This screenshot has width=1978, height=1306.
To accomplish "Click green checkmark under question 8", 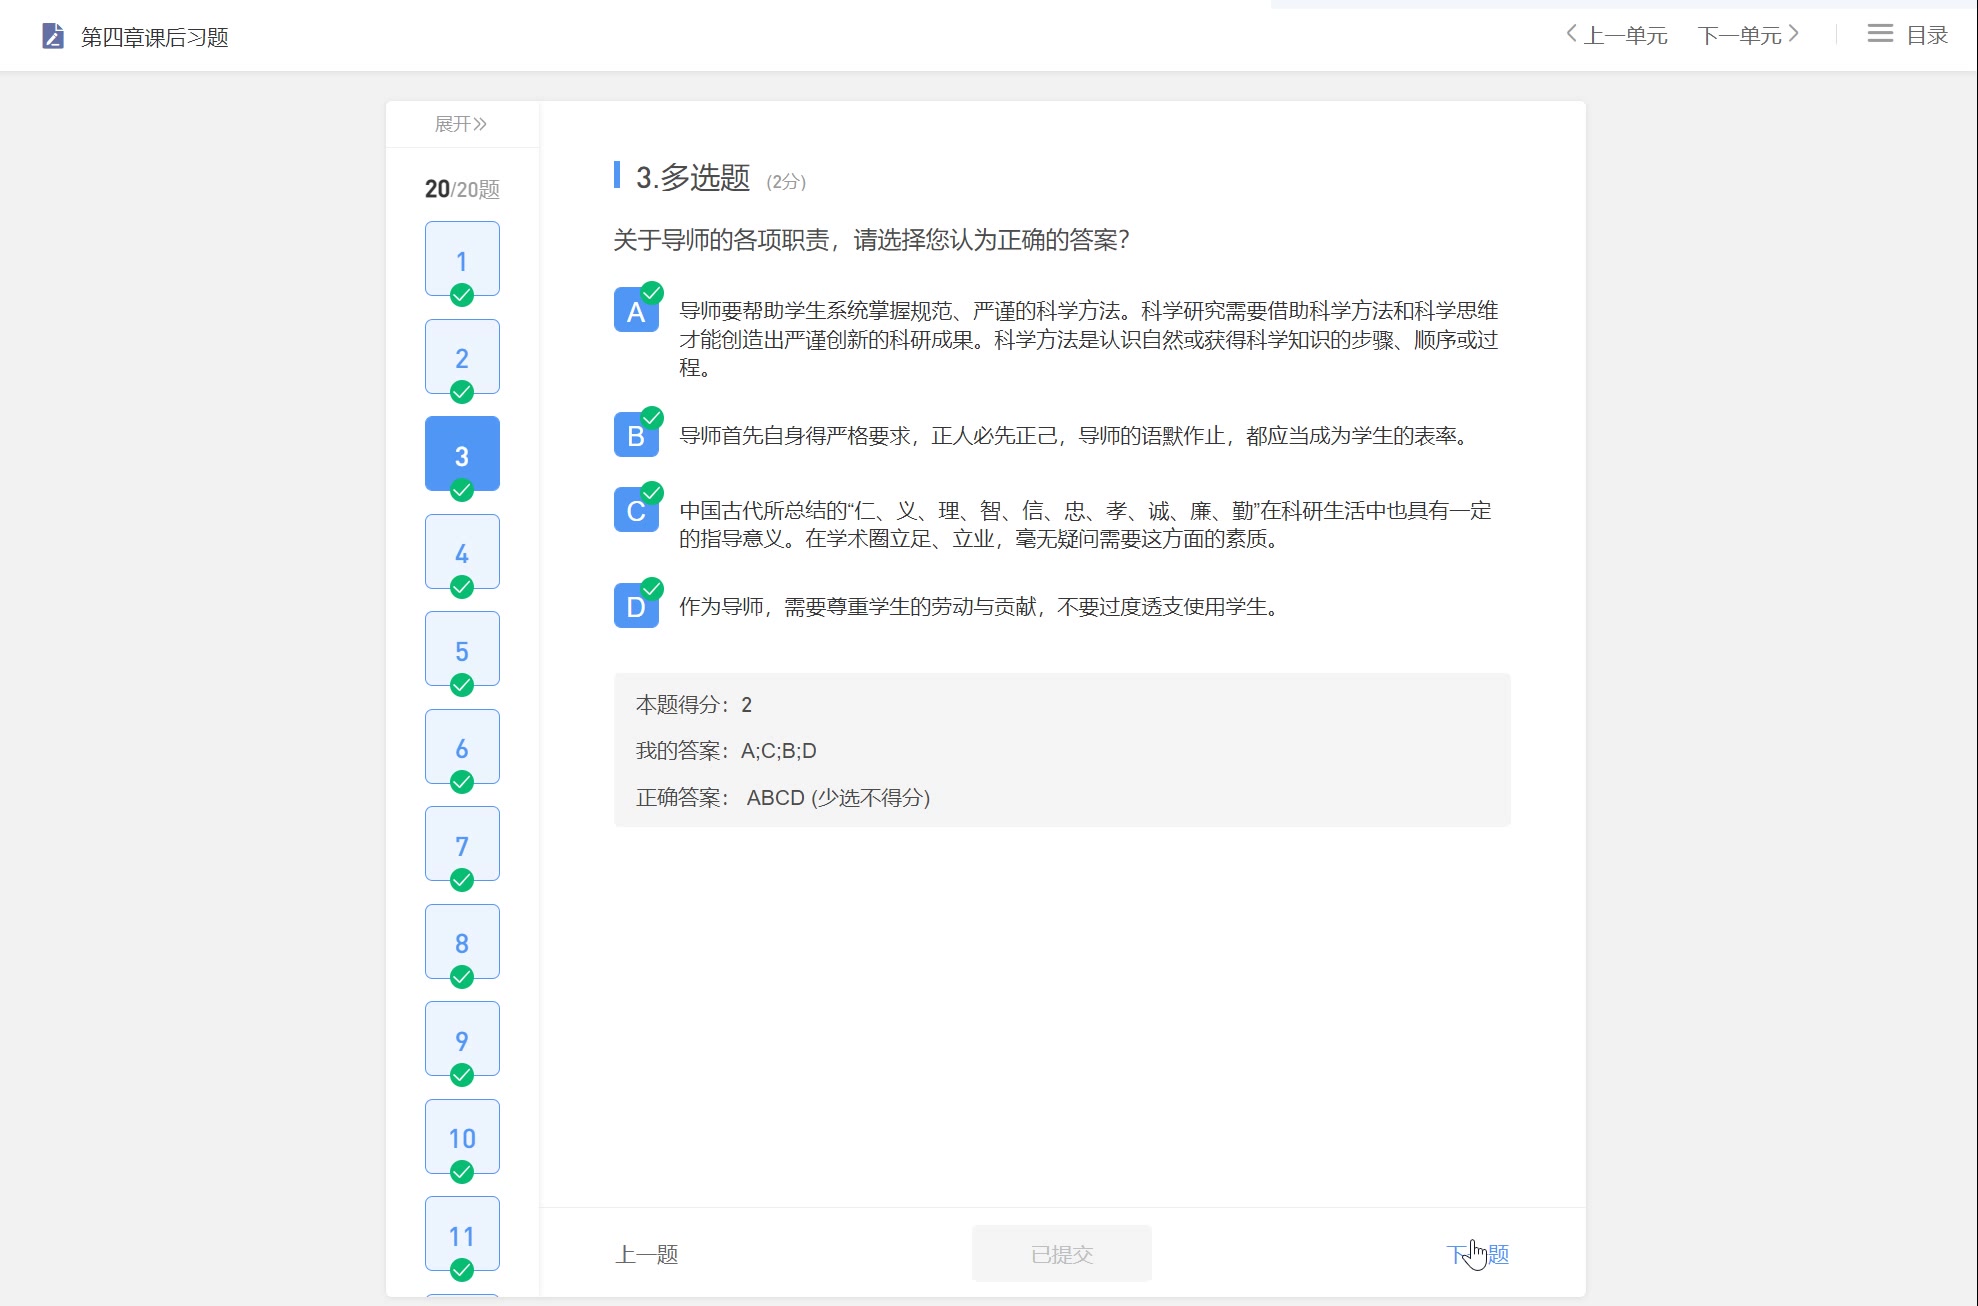I will pyautogui.click(x=462, y=977).
